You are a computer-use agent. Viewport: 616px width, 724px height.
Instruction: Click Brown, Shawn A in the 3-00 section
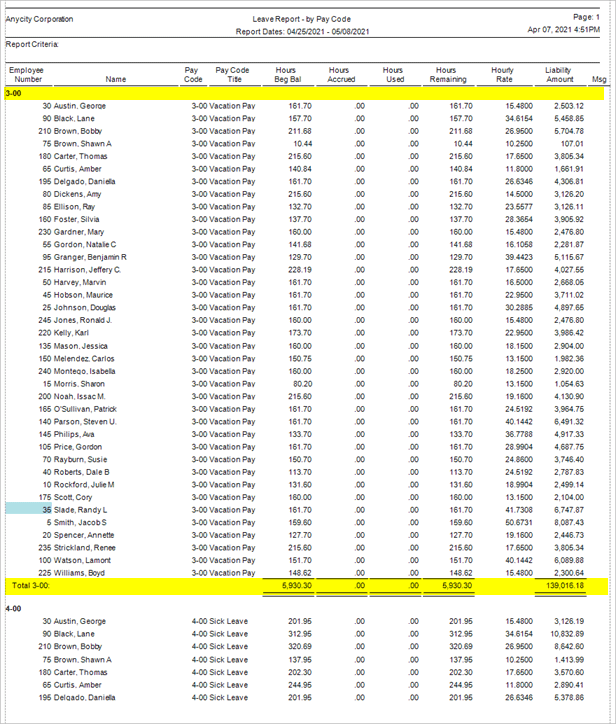(82, 144)
